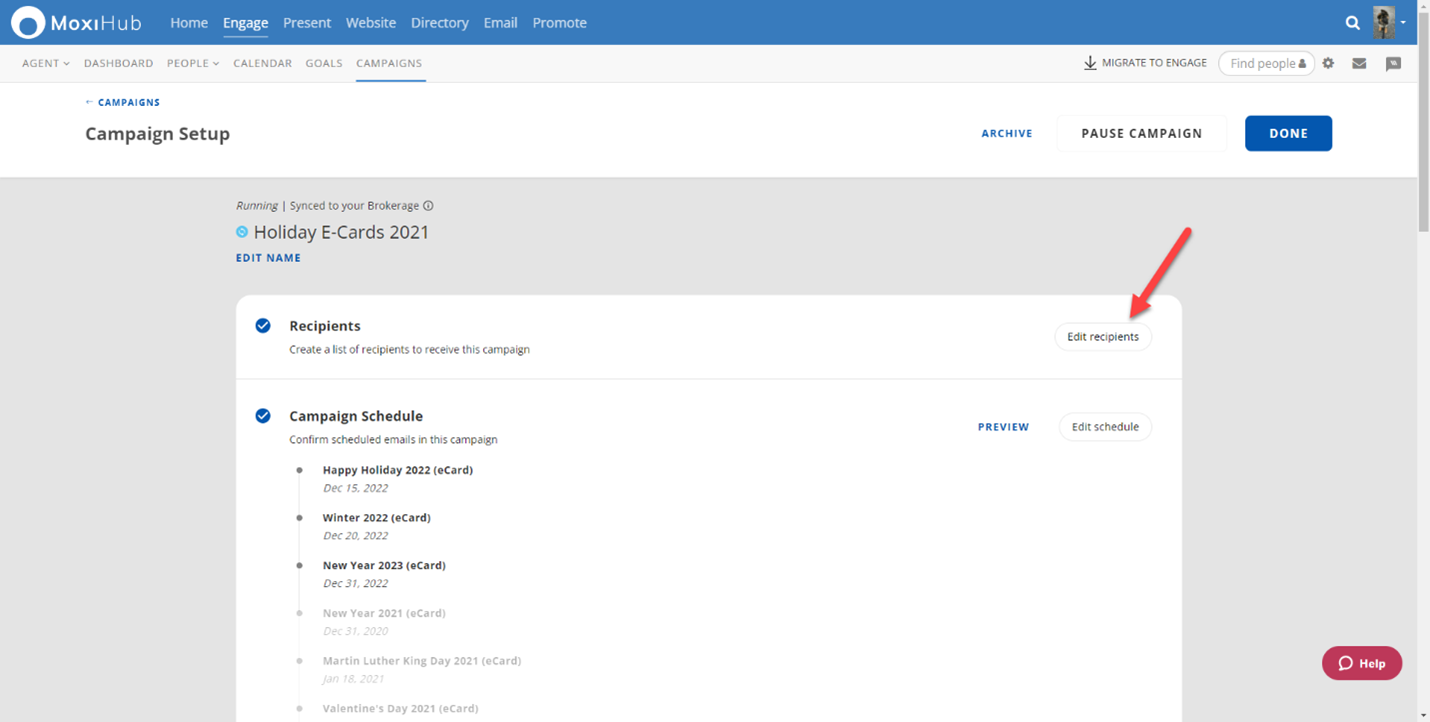Click the MoxiHub logo icon
Viewport: 1430px width, 722px height.
click(28, 22)
